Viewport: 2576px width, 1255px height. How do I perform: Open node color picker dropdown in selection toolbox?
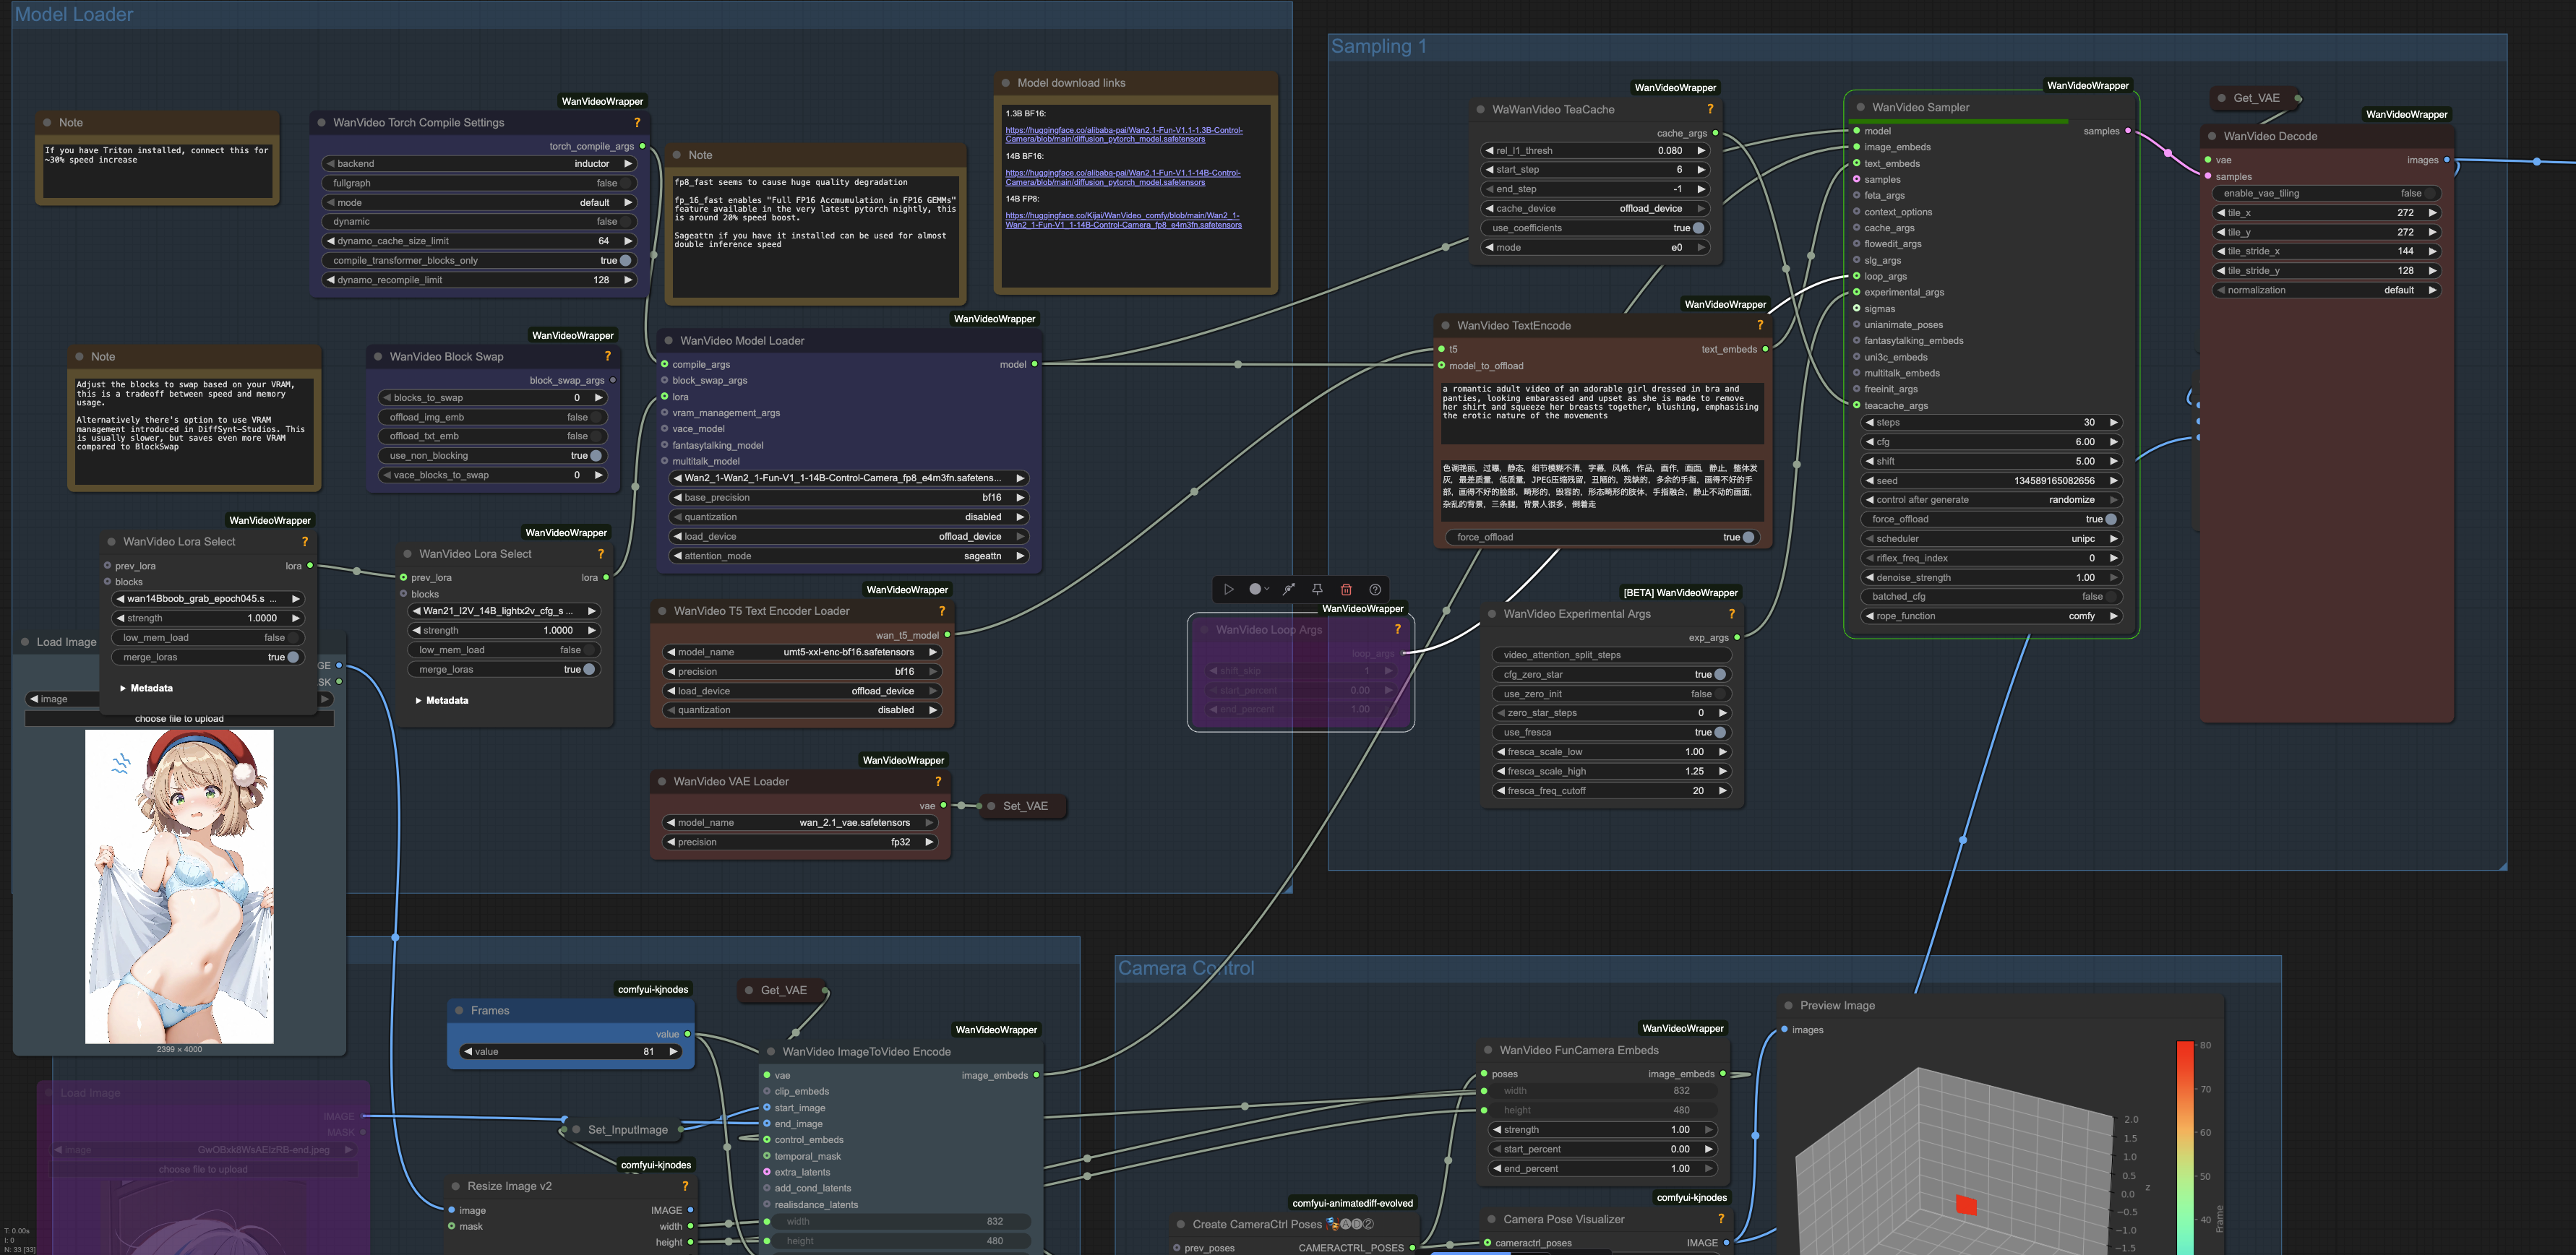coord(1259,589)
